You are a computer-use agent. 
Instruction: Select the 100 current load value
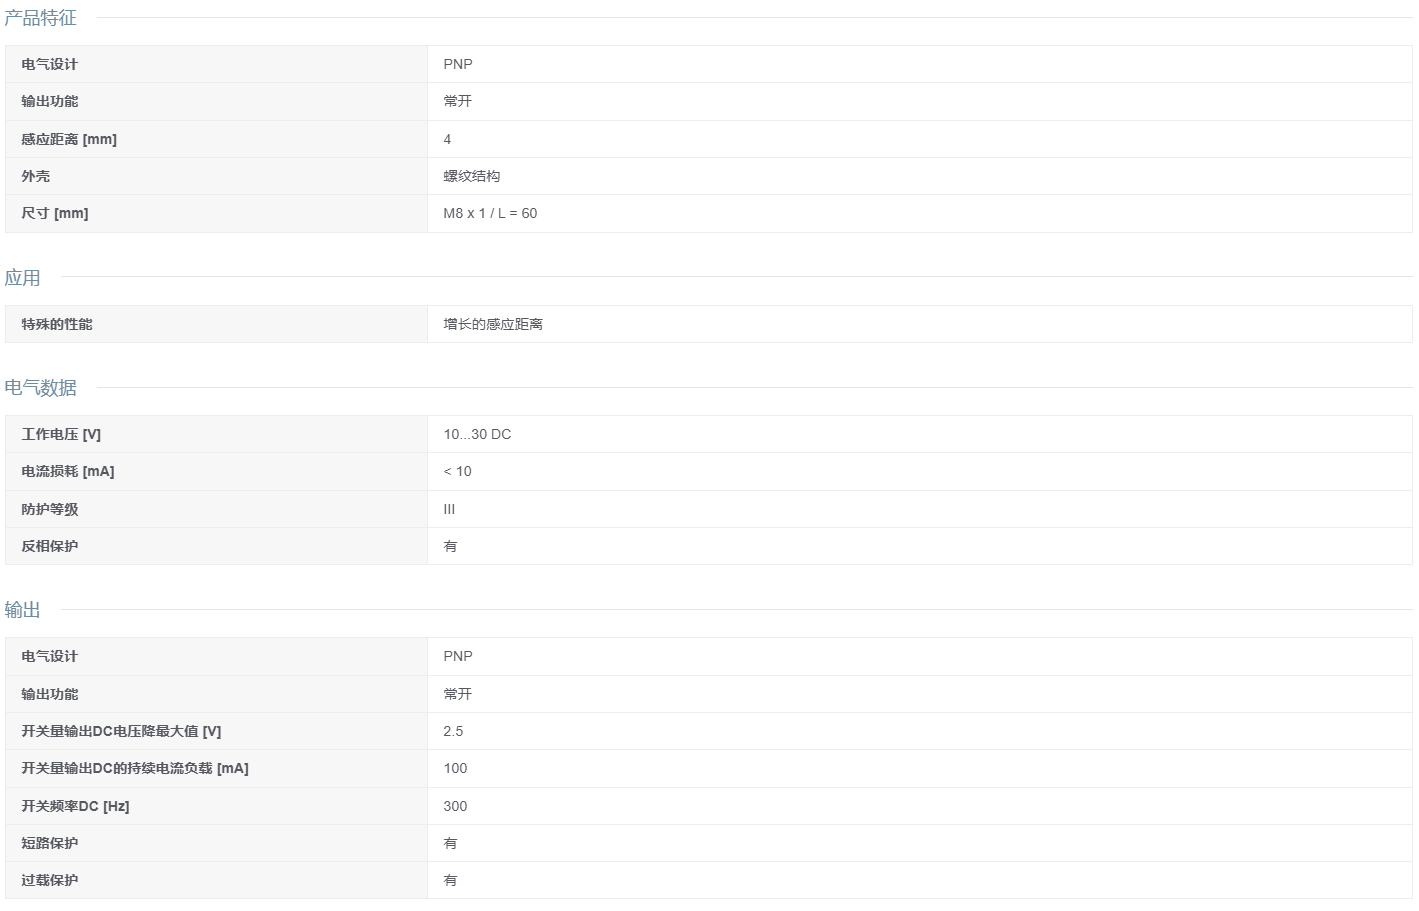[455, 768]
